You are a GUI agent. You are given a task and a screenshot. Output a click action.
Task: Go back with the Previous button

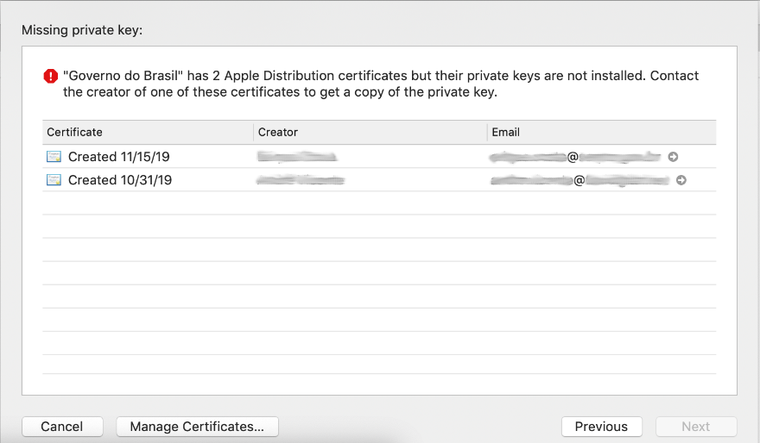pos(601,426)
